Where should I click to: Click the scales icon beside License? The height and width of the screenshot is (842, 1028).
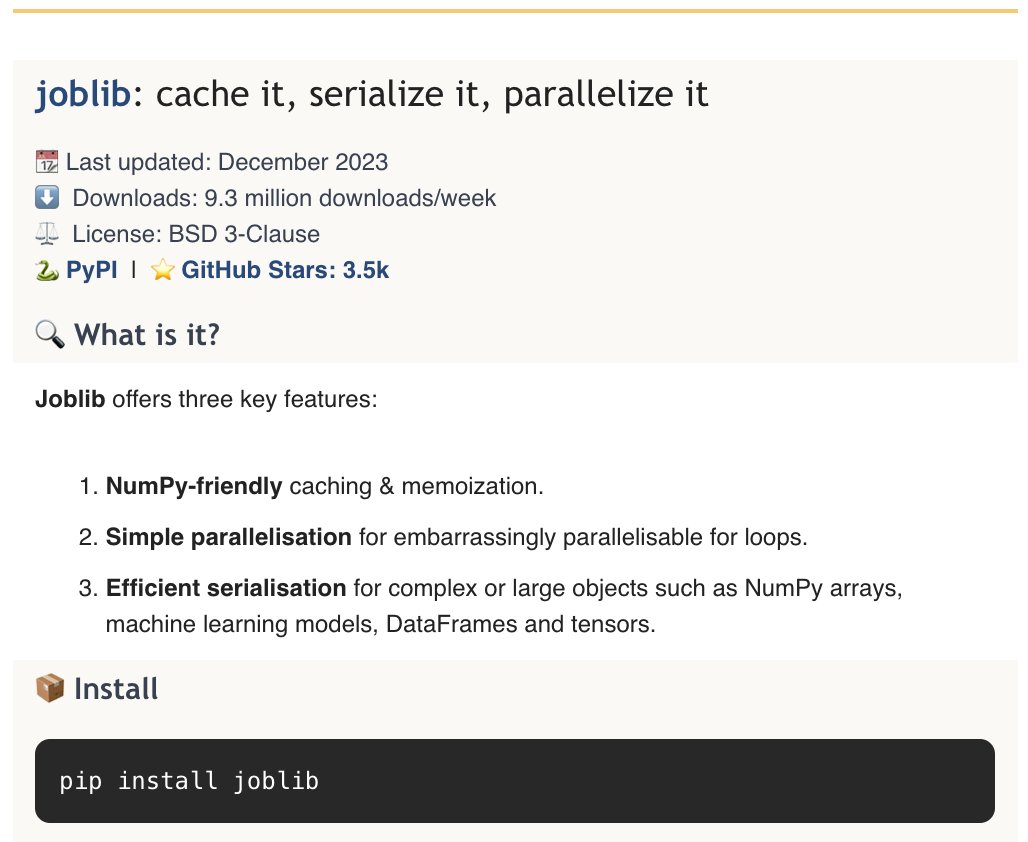pos(47,233)
